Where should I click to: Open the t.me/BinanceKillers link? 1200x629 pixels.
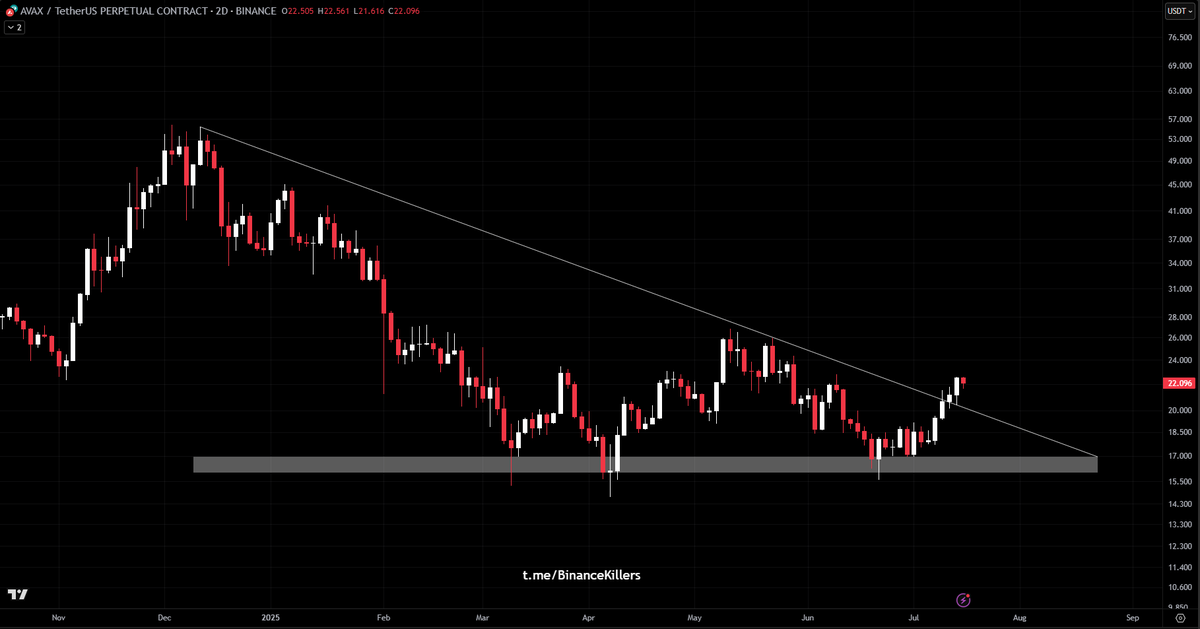580,575
